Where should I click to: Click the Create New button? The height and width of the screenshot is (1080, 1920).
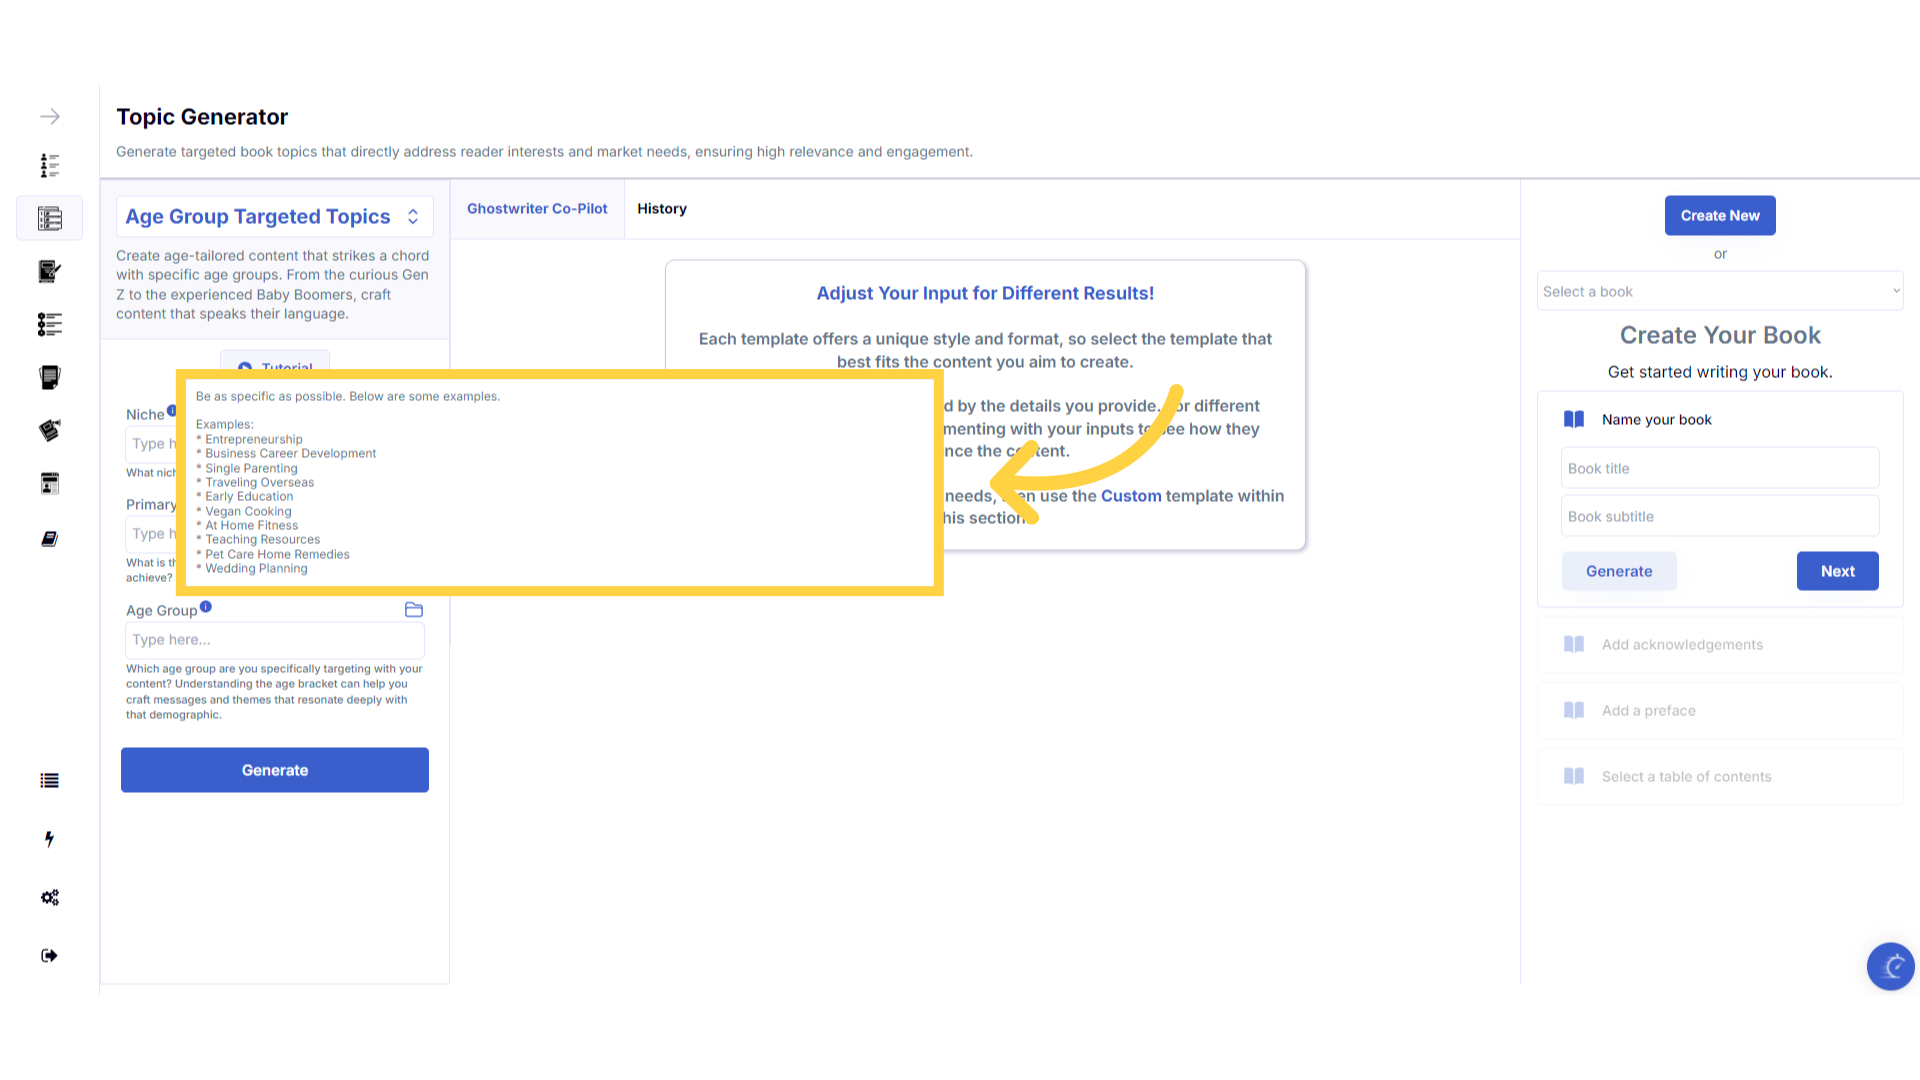[1720, 216]
